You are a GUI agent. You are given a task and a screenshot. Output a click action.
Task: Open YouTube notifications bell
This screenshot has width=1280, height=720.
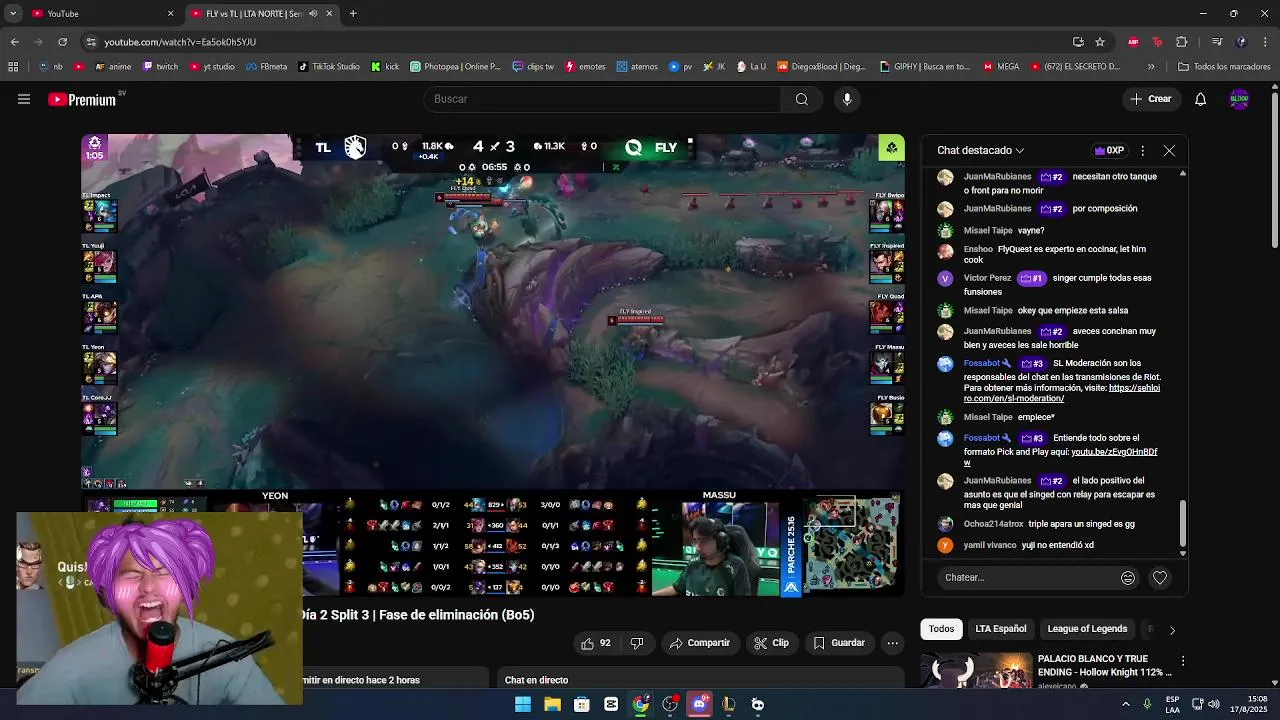(1200, 99)
